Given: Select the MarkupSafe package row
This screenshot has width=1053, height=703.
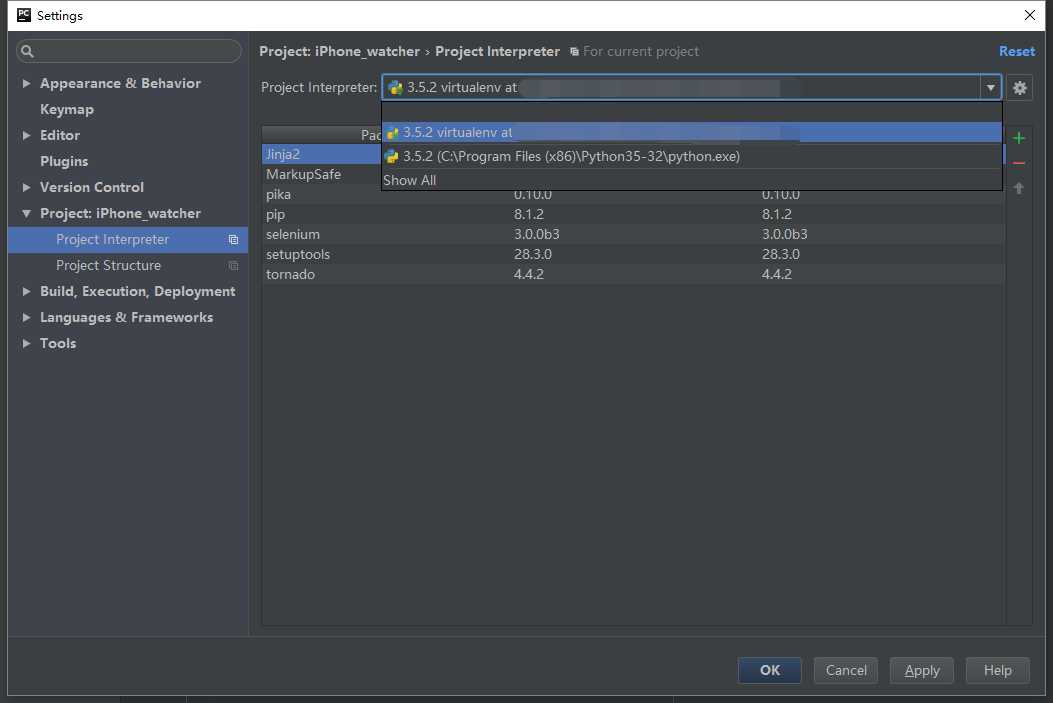Looking at the screenshot, I should pyautogui.click(x=633, y=175).
